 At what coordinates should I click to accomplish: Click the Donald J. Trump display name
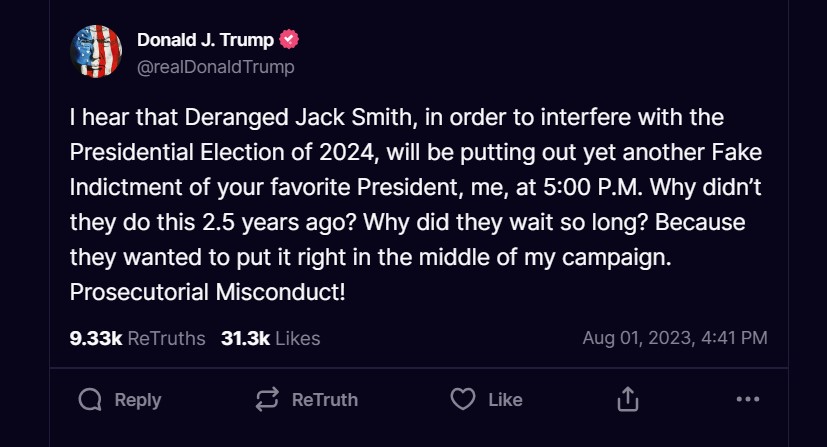(204, 41)
